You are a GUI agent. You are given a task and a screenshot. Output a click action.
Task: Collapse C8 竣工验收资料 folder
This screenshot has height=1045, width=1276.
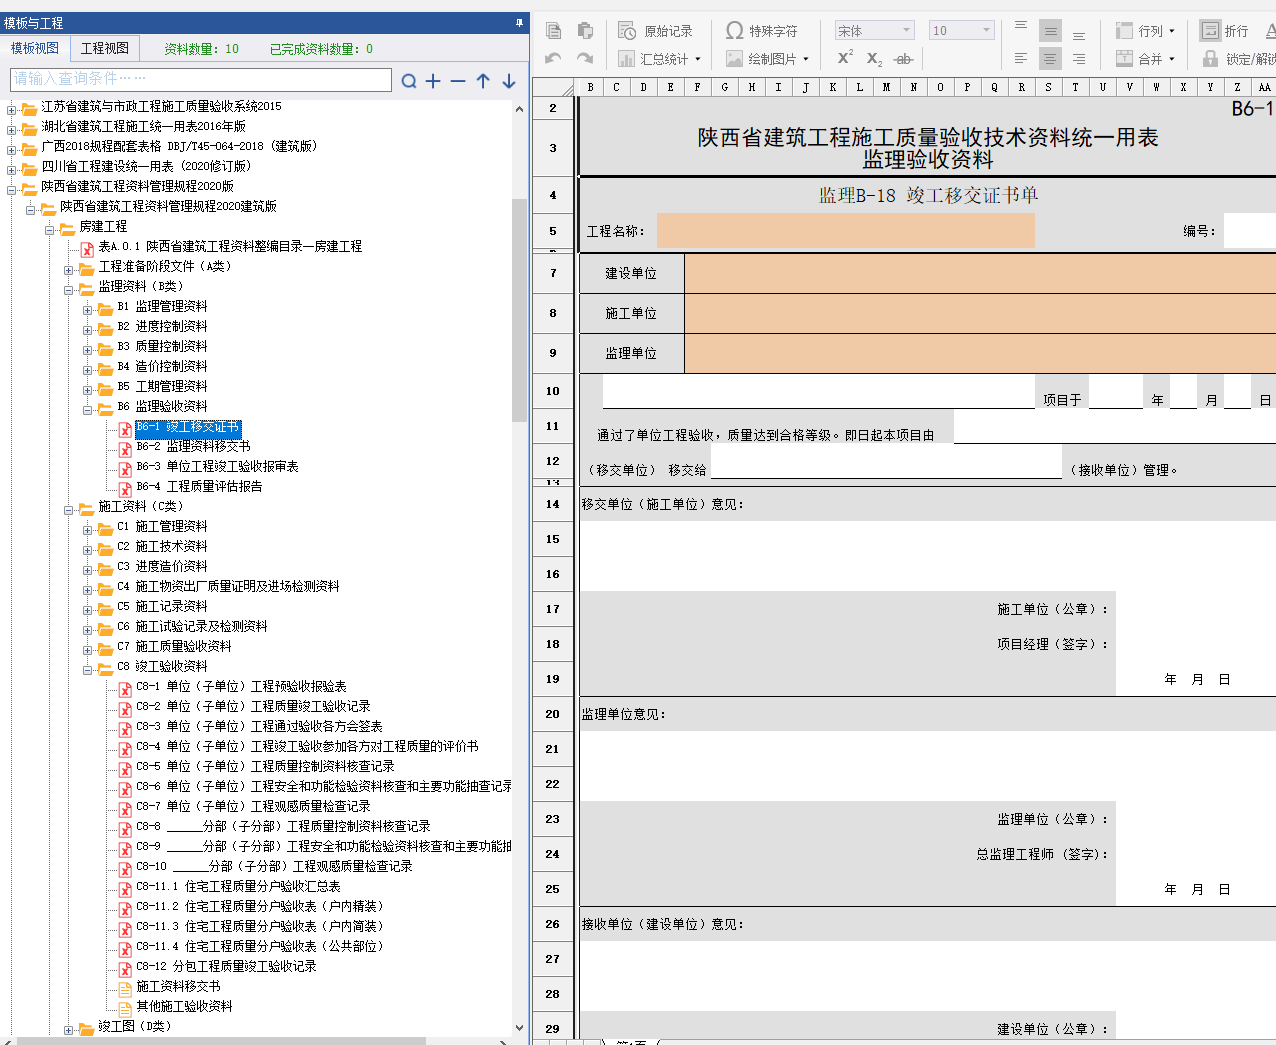click(87, 669)
